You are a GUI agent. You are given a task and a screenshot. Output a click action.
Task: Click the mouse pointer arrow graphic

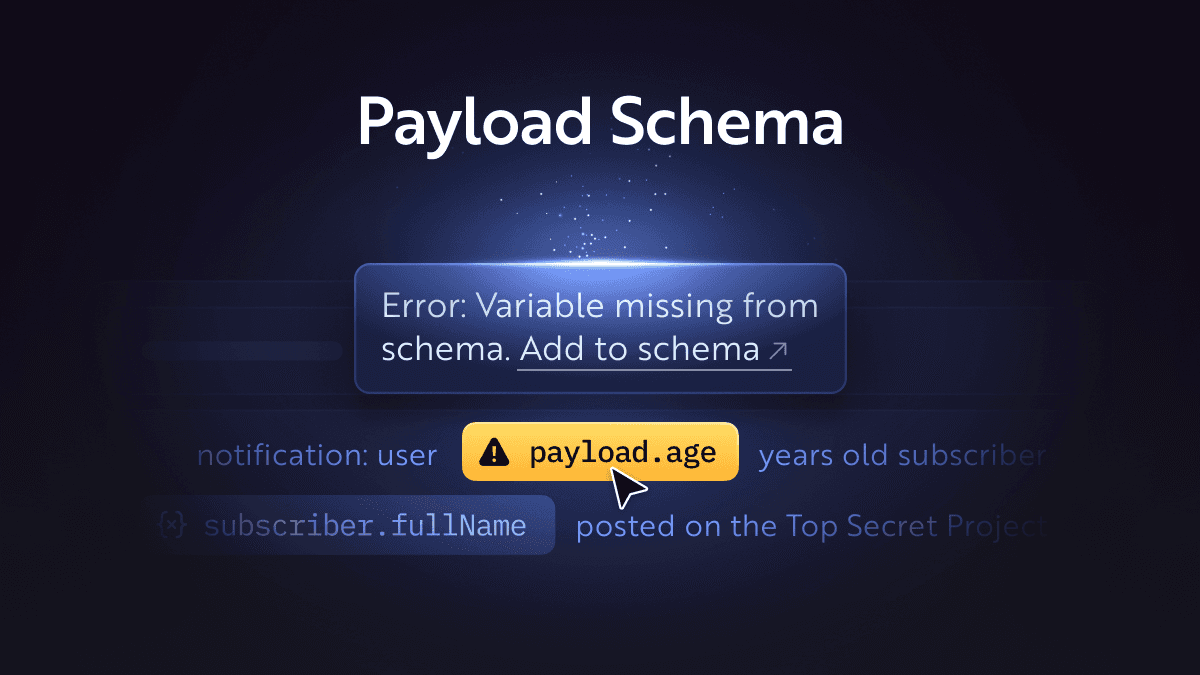click(629, 488)
